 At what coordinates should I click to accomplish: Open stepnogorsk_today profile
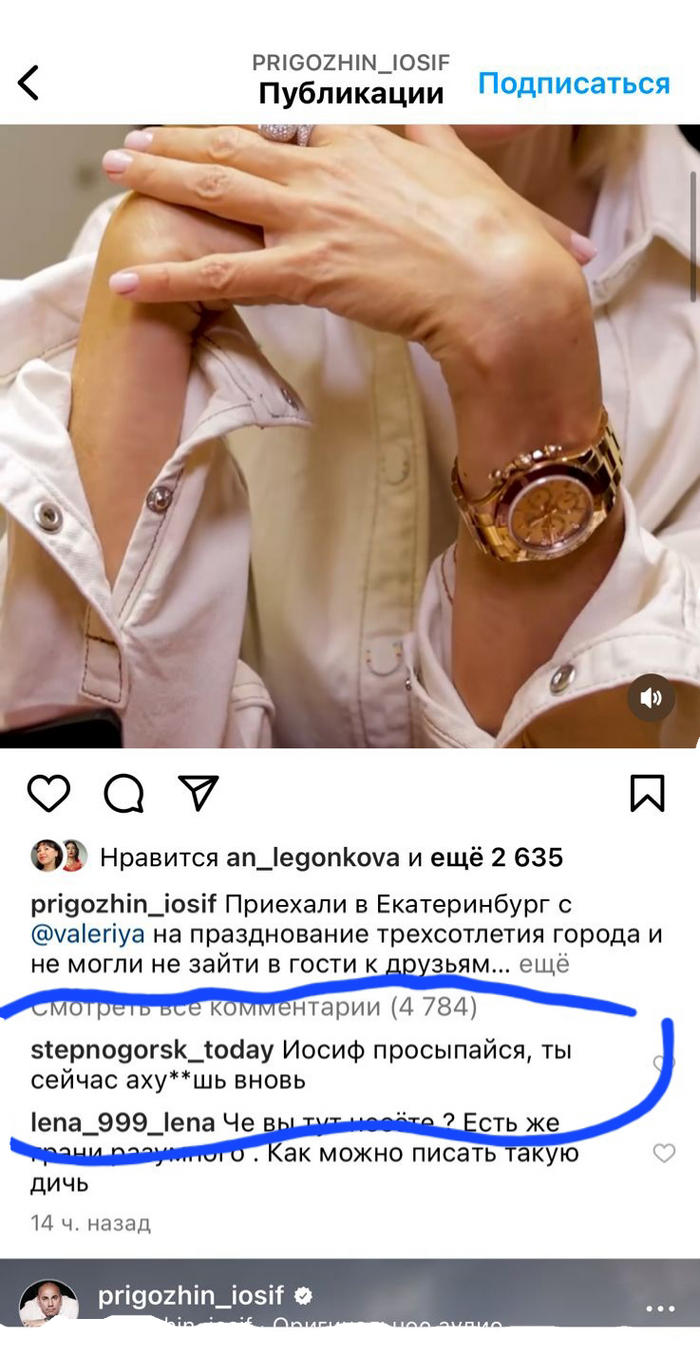coord(152,1051)
